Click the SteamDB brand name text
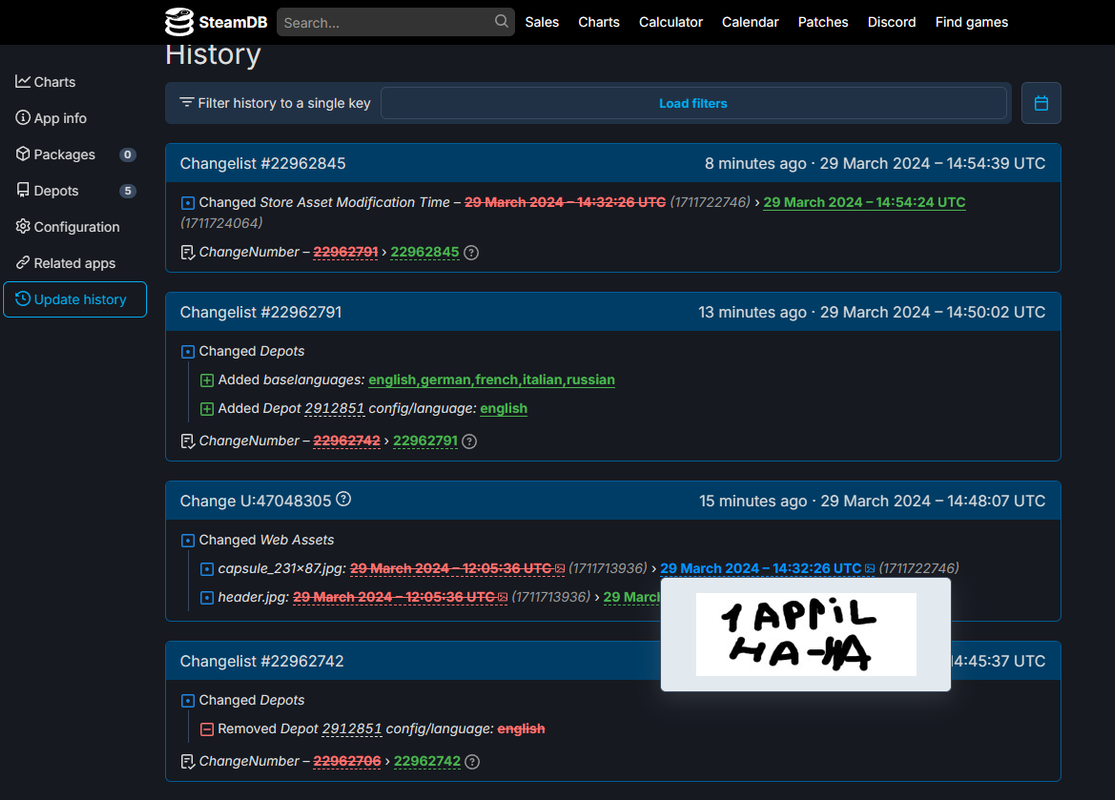Screen dimensions: 1115x800 tap(233, 22)
